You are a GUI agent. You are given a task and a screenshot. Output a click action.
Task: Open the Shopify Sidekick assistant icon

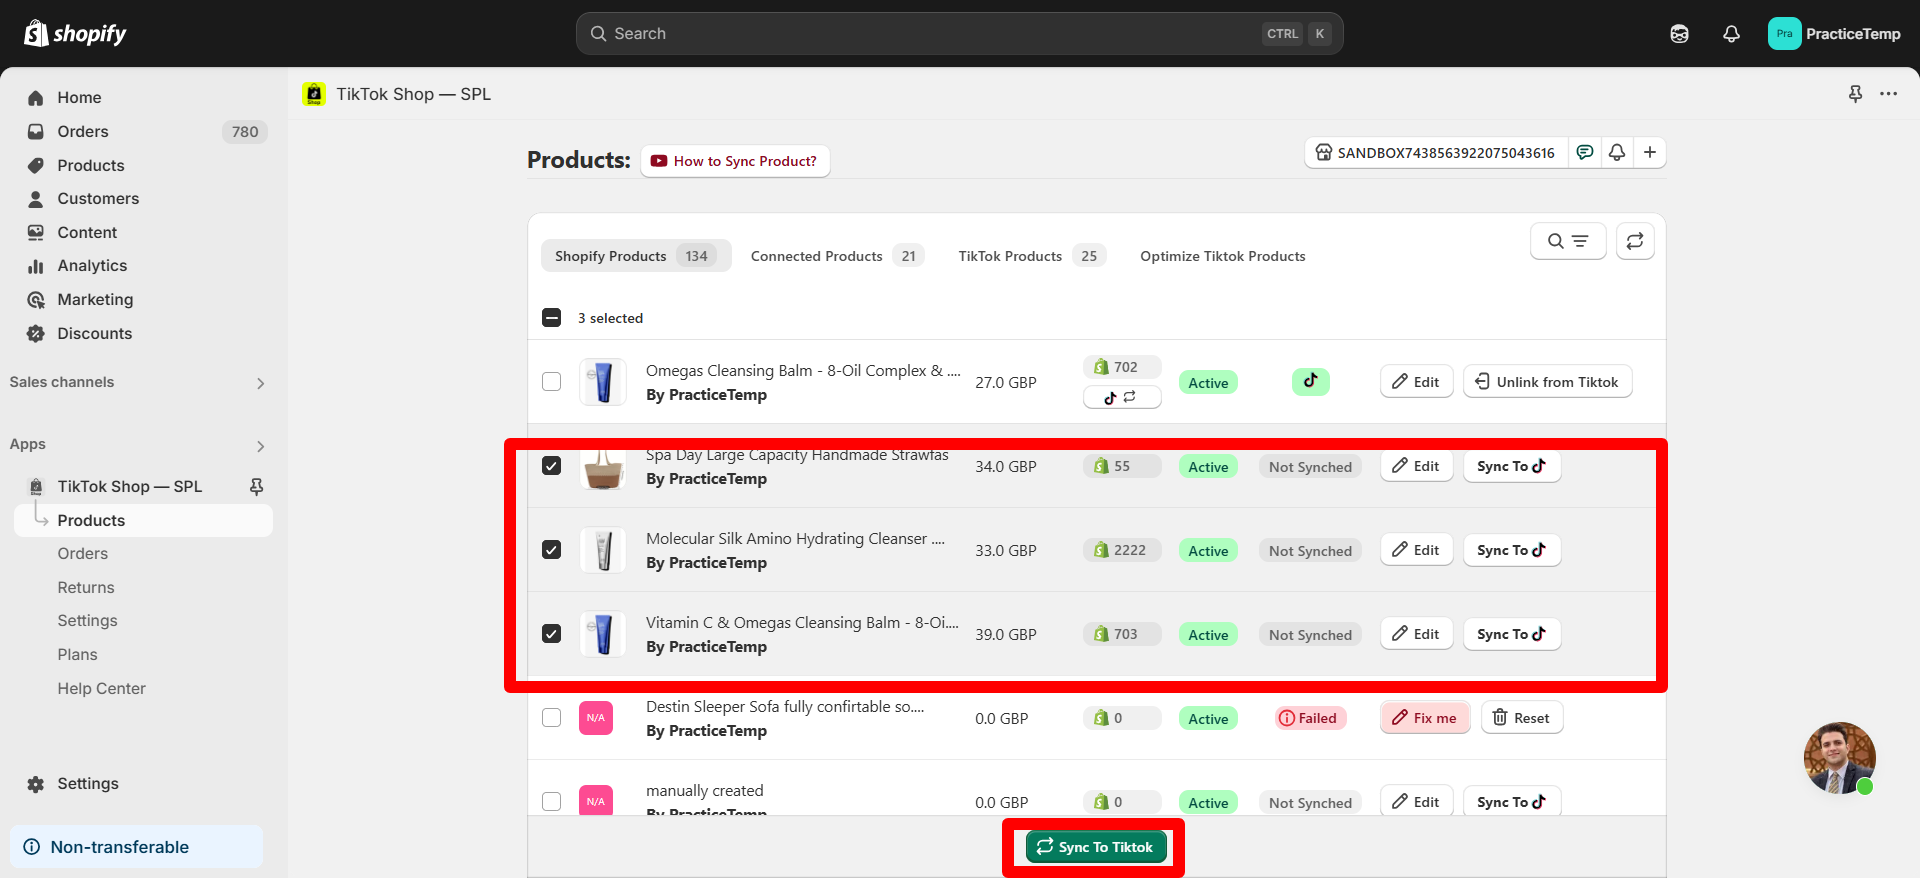[1679, 34]
